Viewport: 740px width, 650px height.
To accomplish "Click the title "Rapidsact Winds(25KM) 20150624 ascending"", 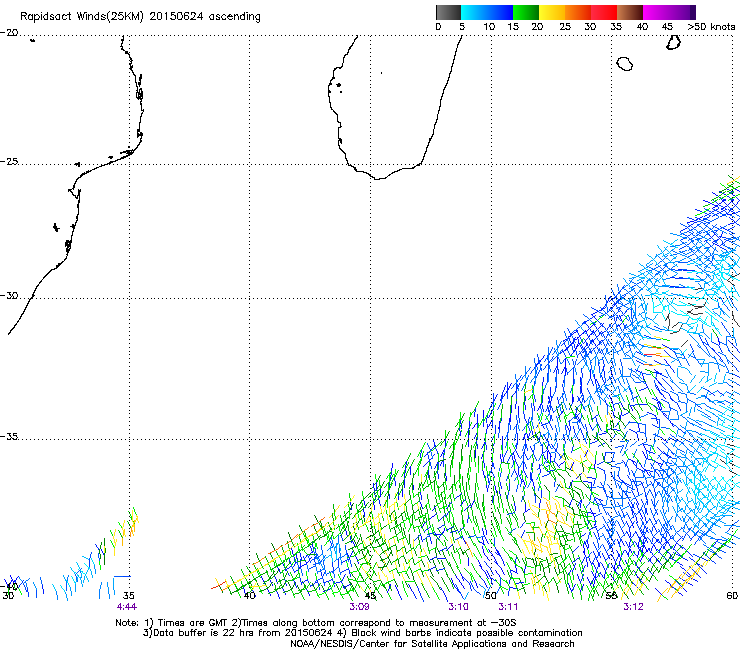I will 140,17.
